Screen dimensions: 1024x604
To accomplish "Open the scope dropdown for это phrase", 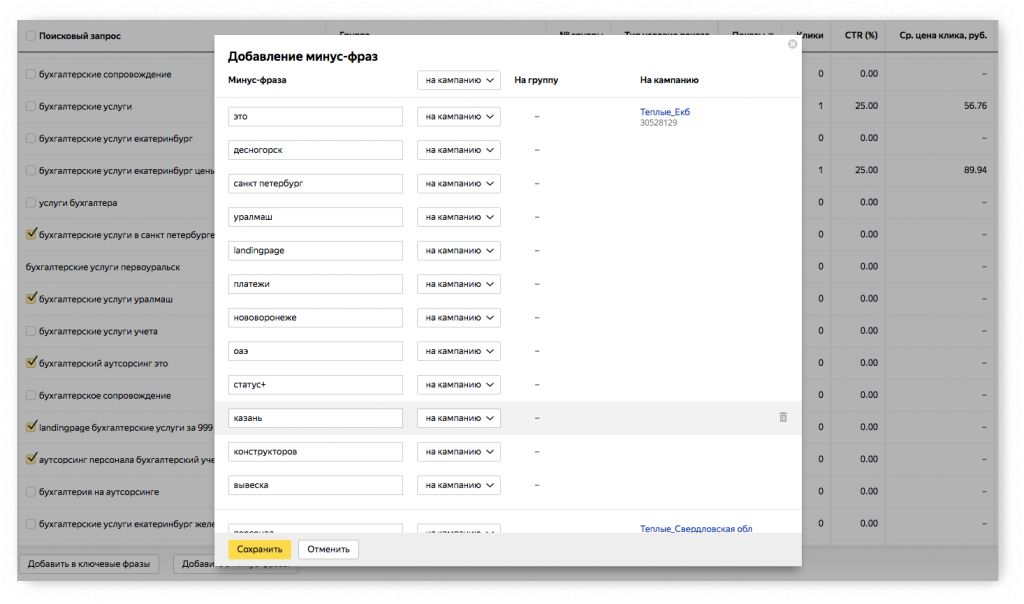I will [458, 116].
